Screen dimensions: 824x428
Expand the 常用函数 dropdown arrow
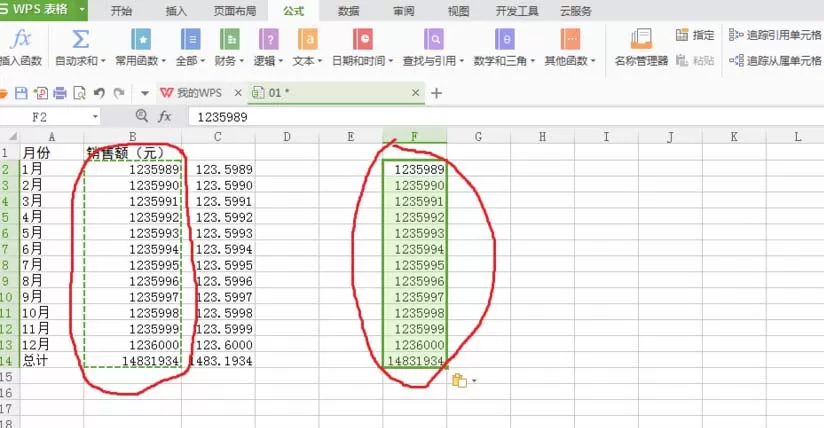163,61
